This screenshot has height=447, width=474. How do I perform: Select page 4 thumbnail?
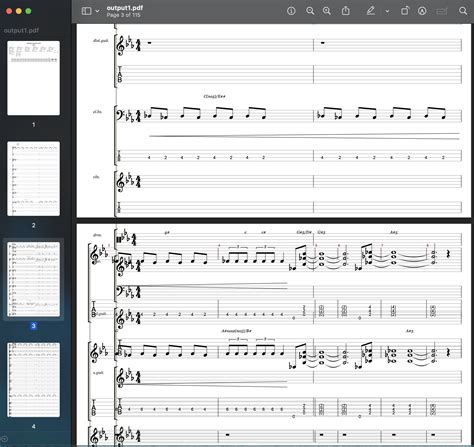tap(34, 380)
